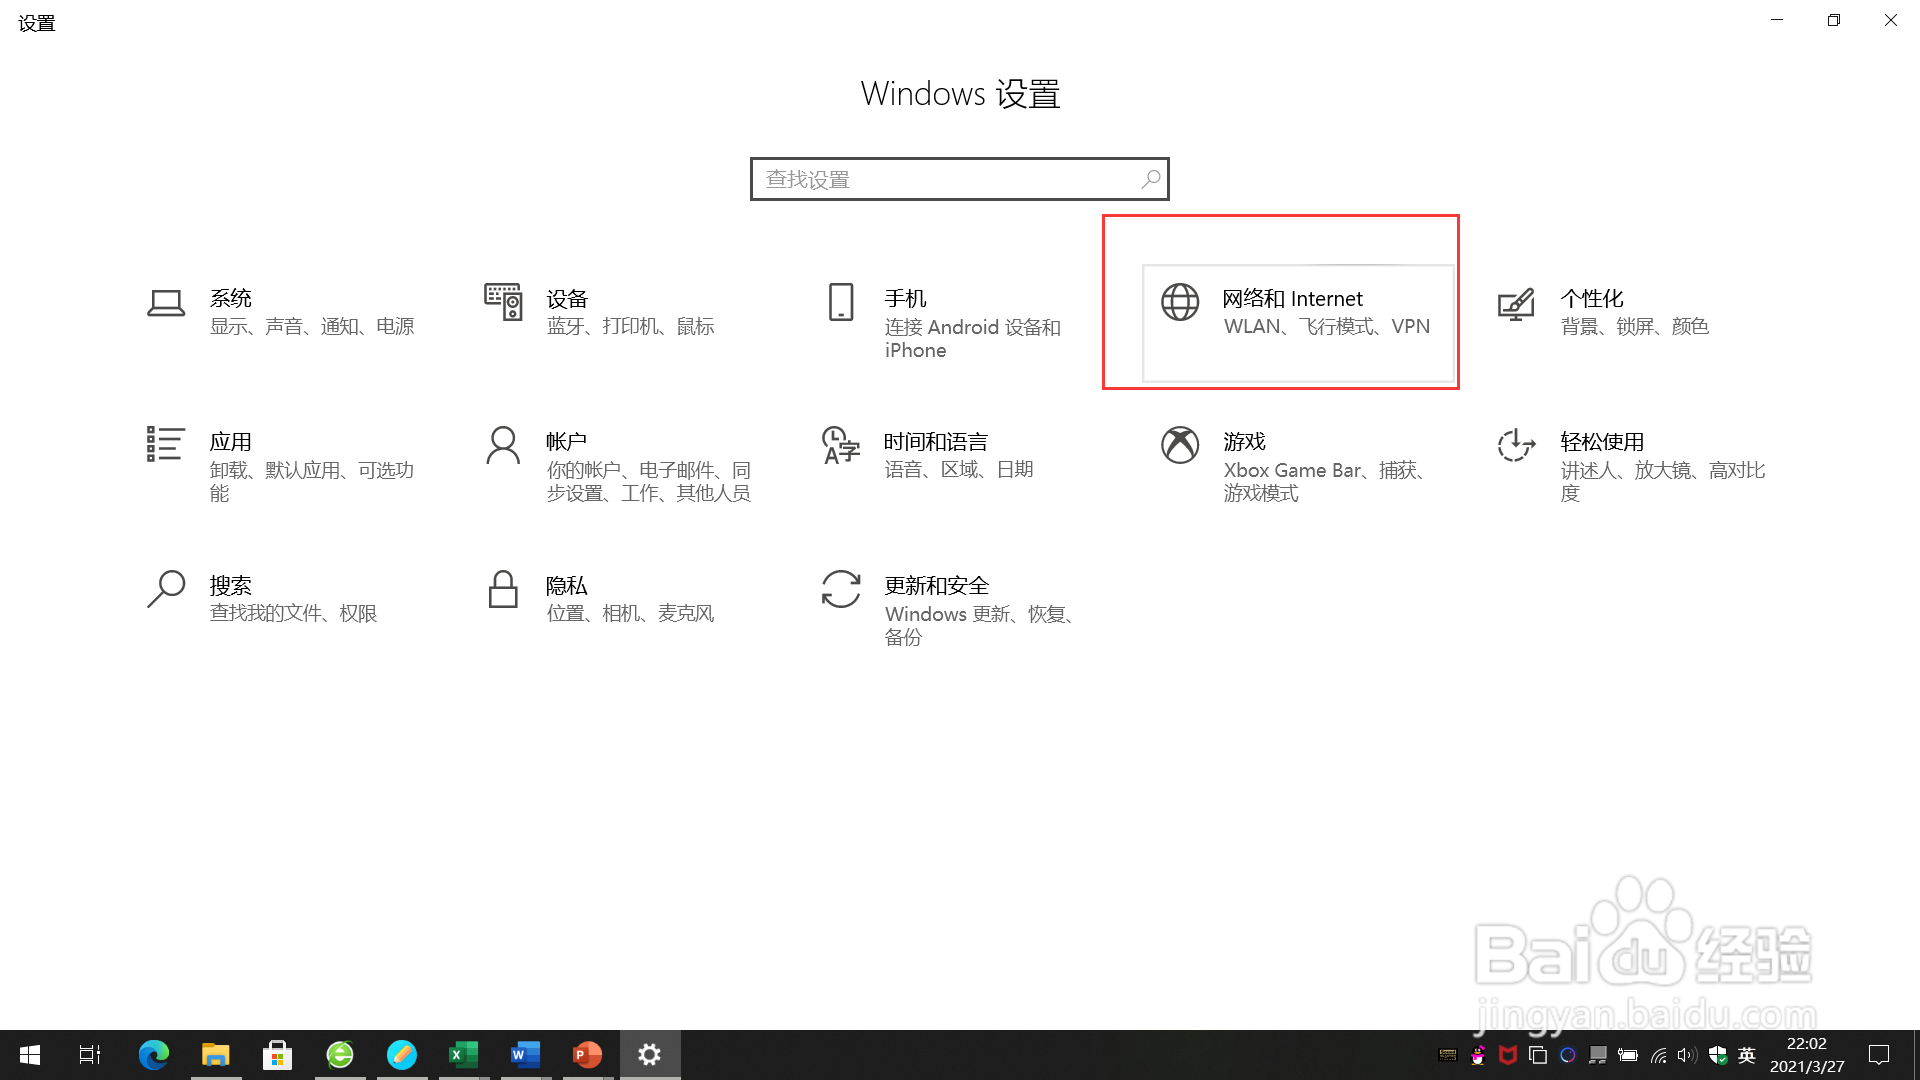
Task: Open the 隐私 padlock icon
Action: tap(503, 589)
